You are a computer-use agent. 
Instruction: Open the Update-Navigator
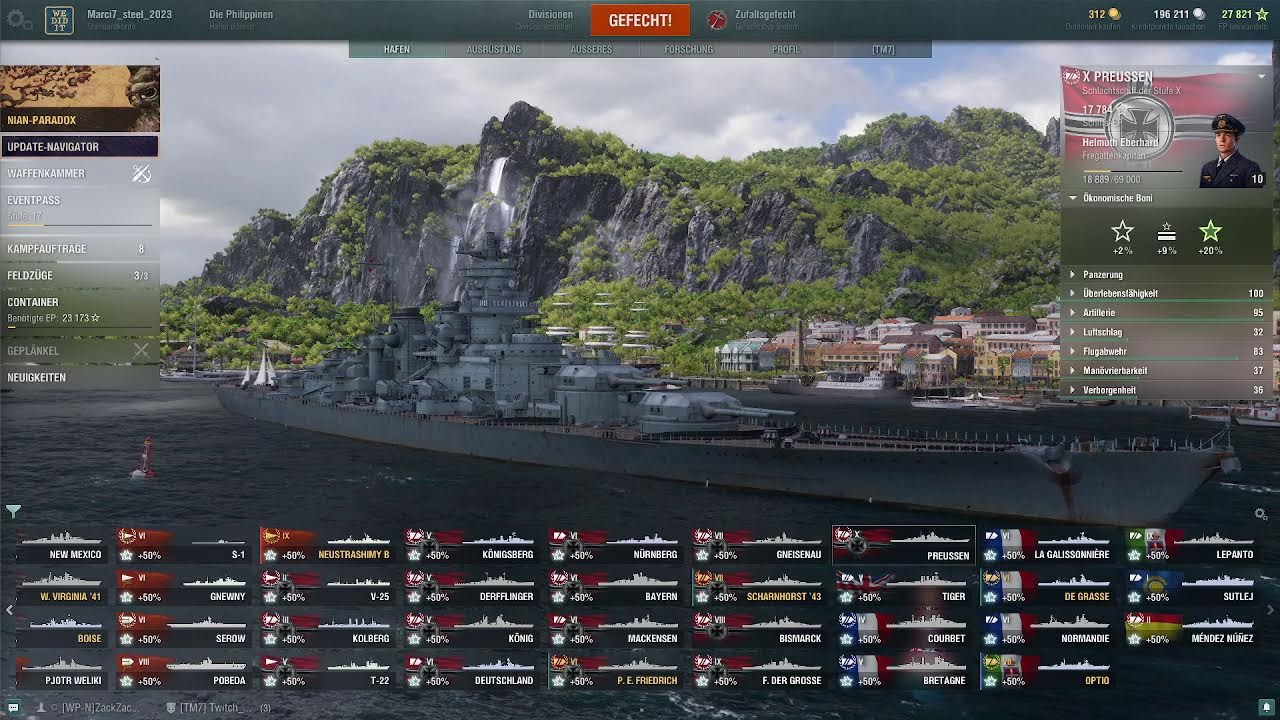click(x=79, y=147)
